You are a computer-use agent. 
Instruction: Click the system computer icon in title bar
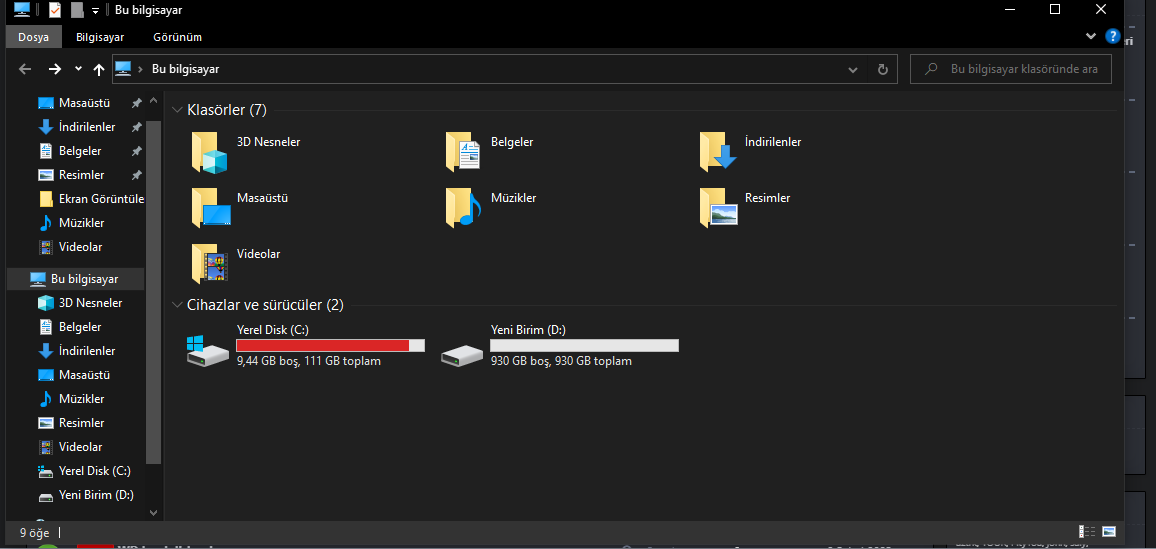pos(22,10)
